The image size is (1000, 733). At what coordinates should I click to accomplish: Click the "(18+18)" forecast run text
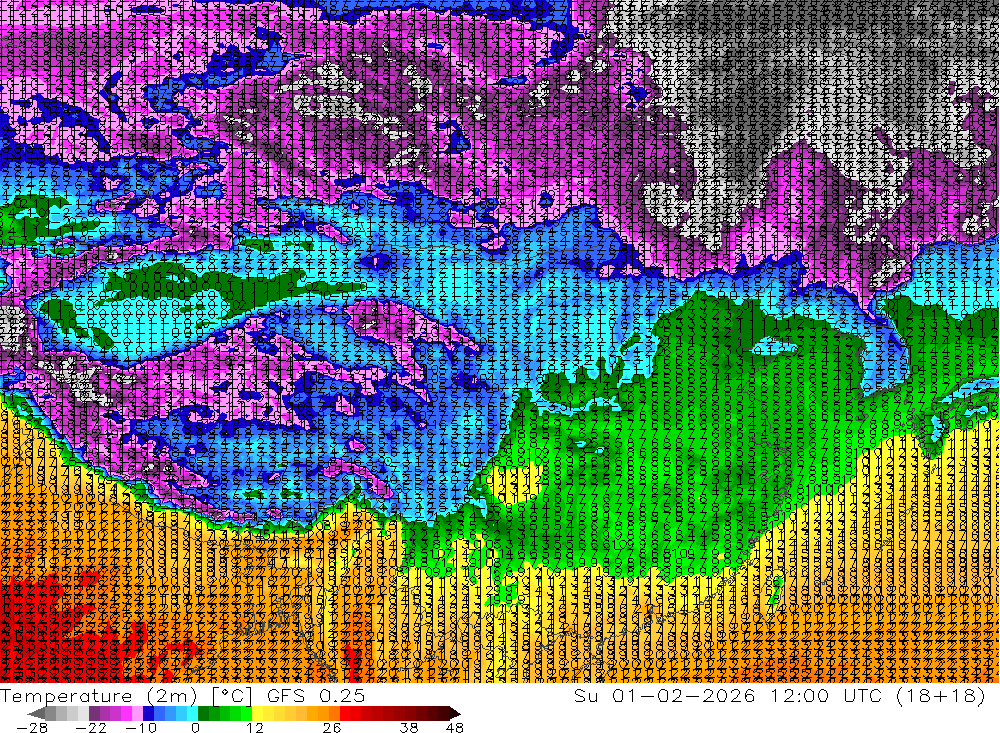pyautogui.click(x=939, y=695)
